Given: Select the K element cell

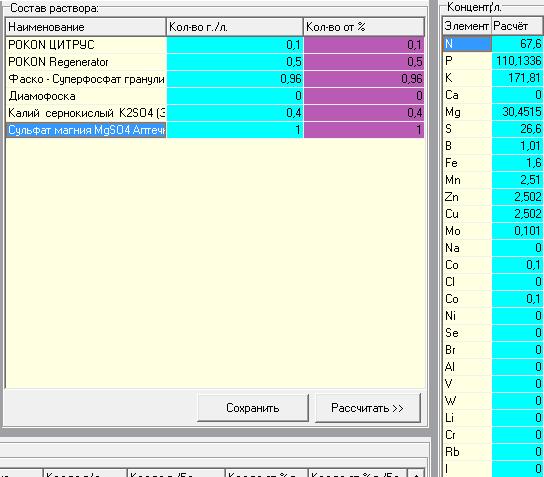Looking at the screenshot, I should click(x=467, y=78).
